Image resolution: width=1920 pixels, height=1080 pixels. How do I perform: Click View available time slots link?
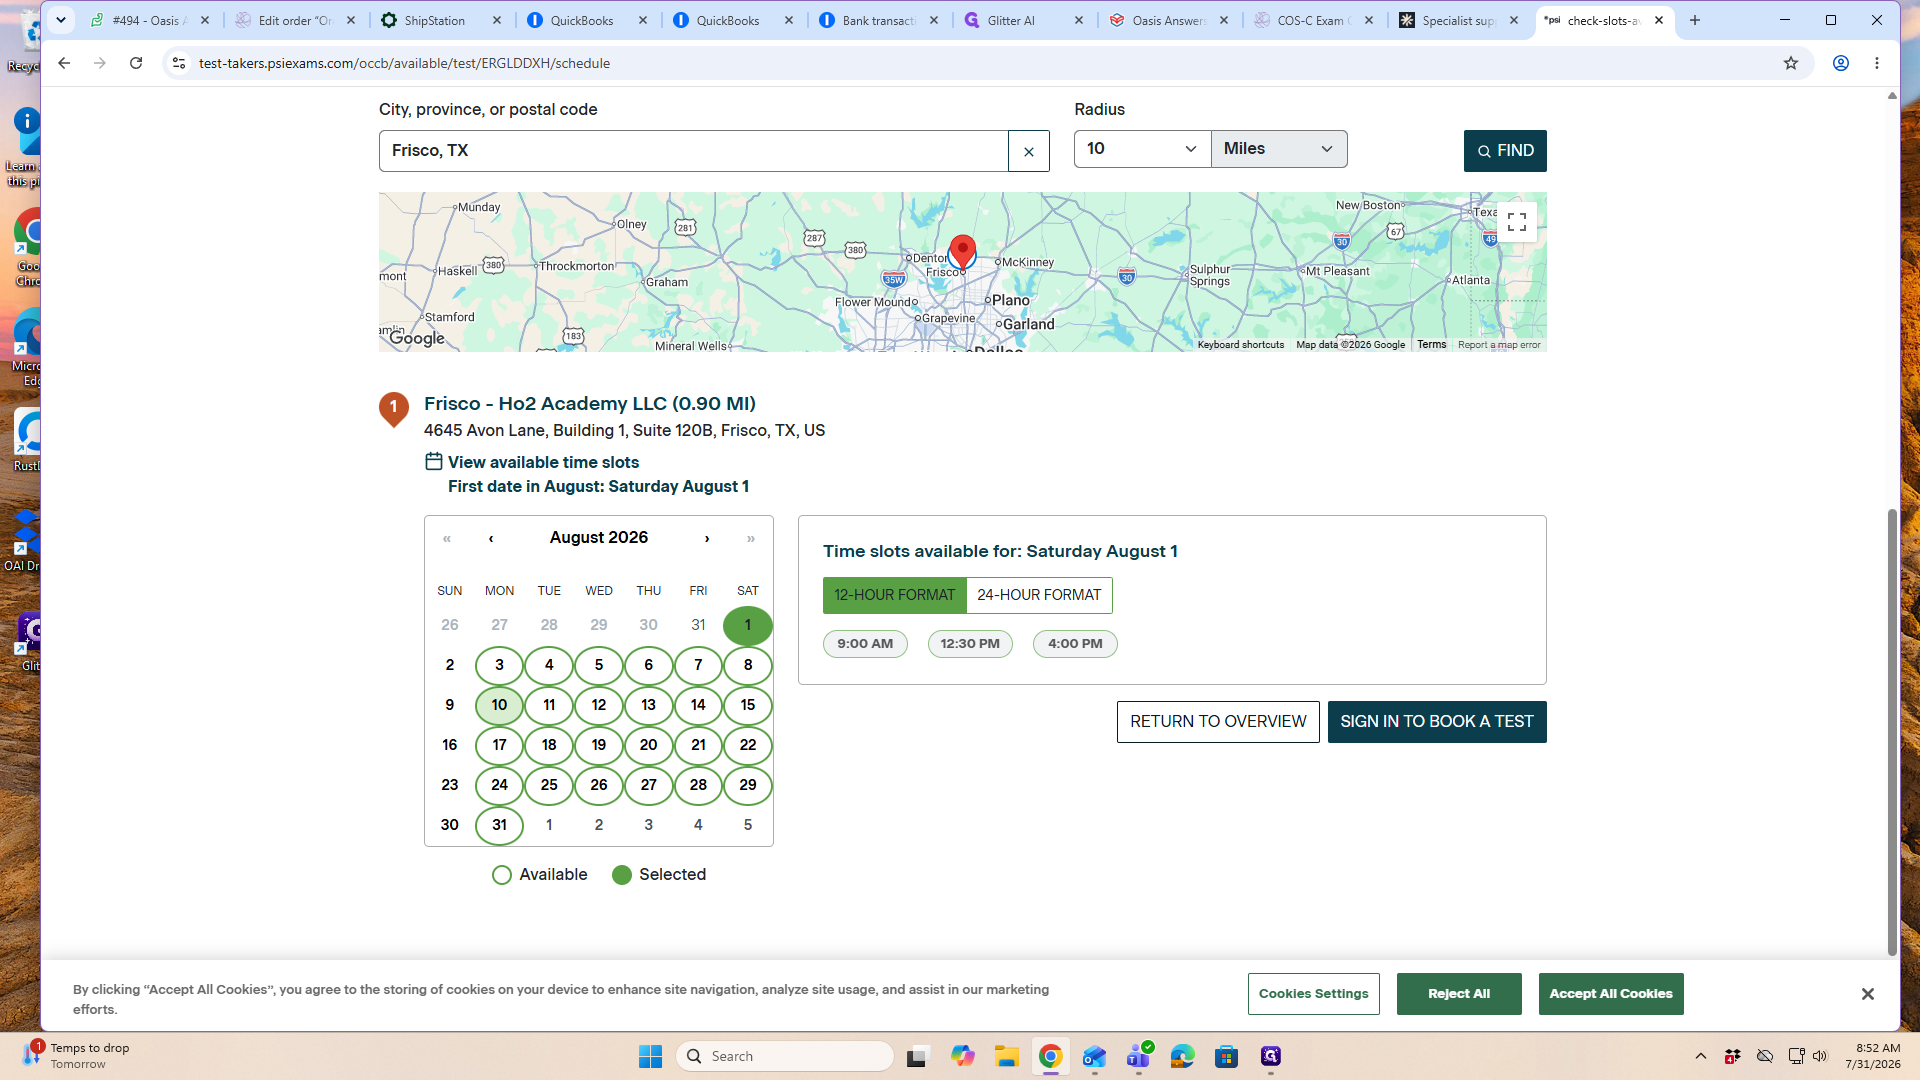tap(543, 462)
